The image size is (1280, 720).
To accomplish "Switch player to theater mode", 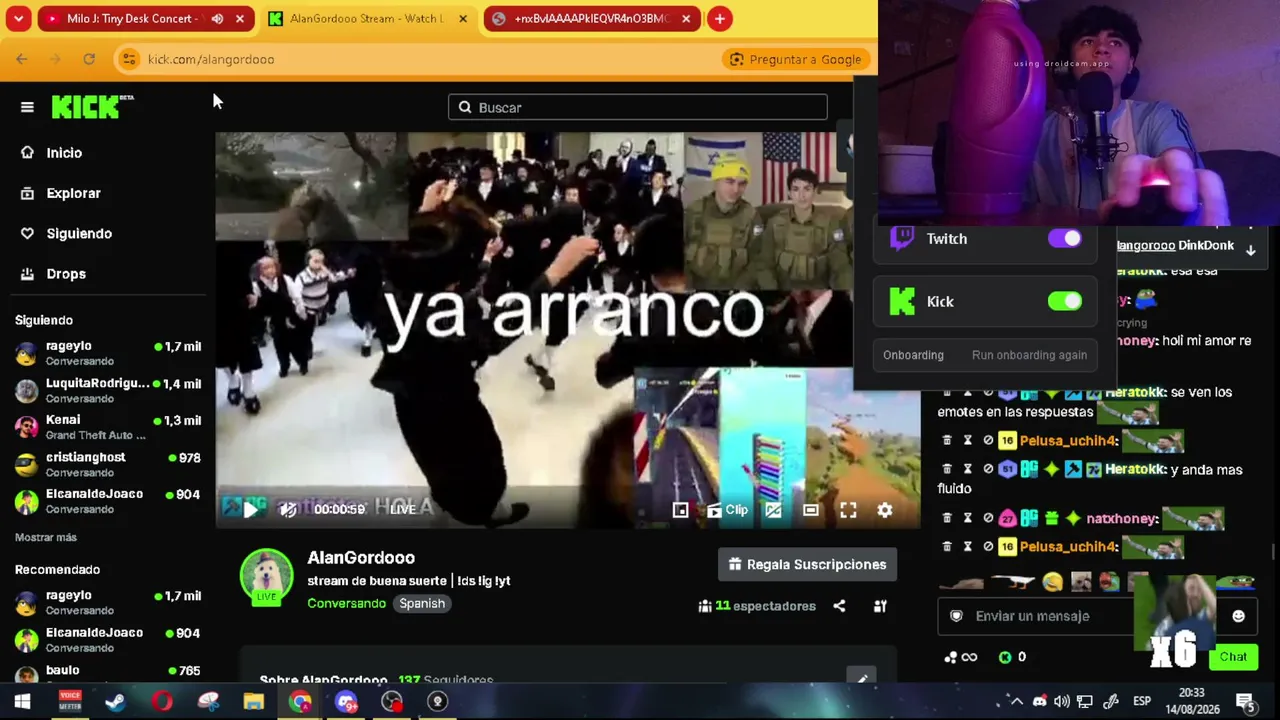I will 811,510.
